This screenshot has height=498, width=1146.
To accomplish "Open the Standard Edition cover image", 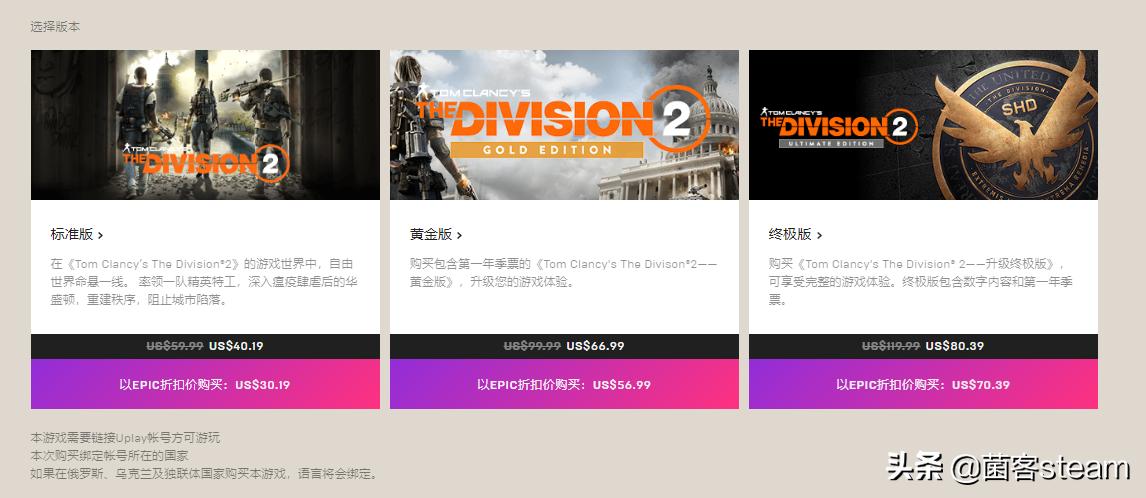I will point(205,125).
